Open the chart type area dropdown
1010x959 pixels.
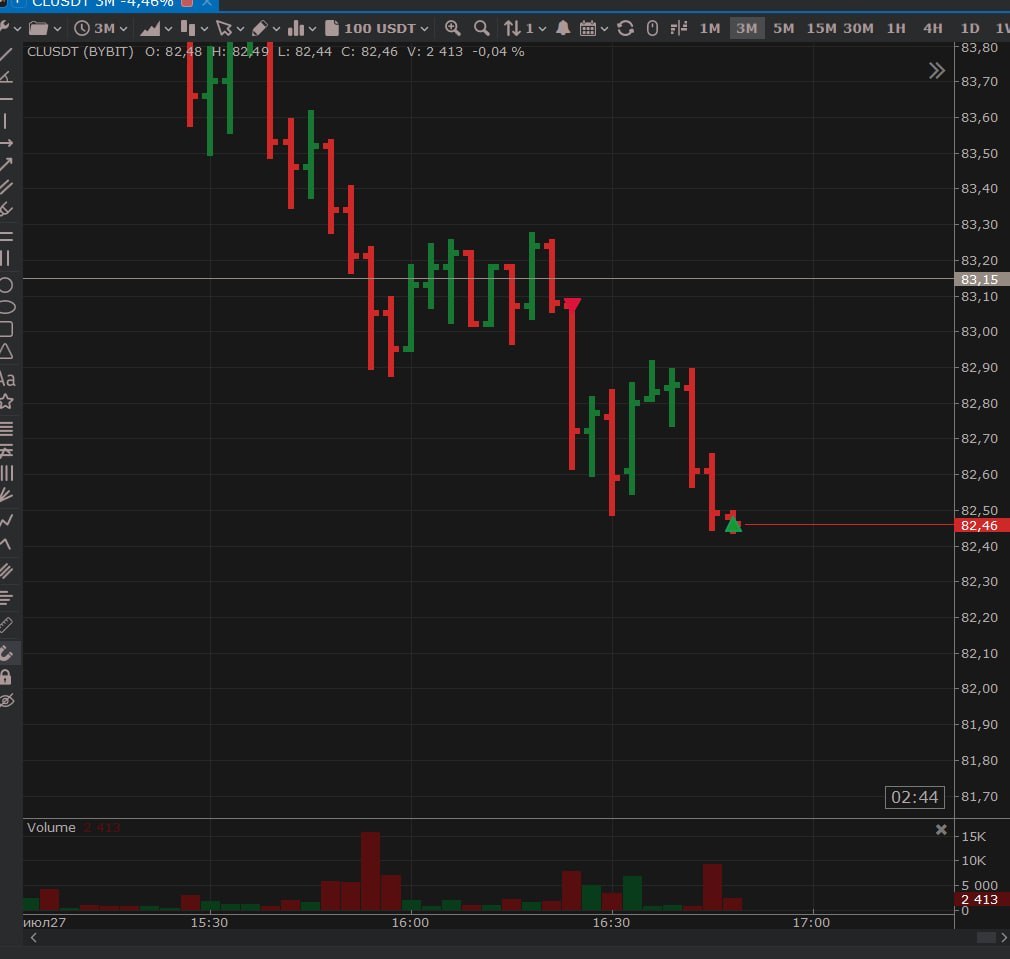(156, 28)
